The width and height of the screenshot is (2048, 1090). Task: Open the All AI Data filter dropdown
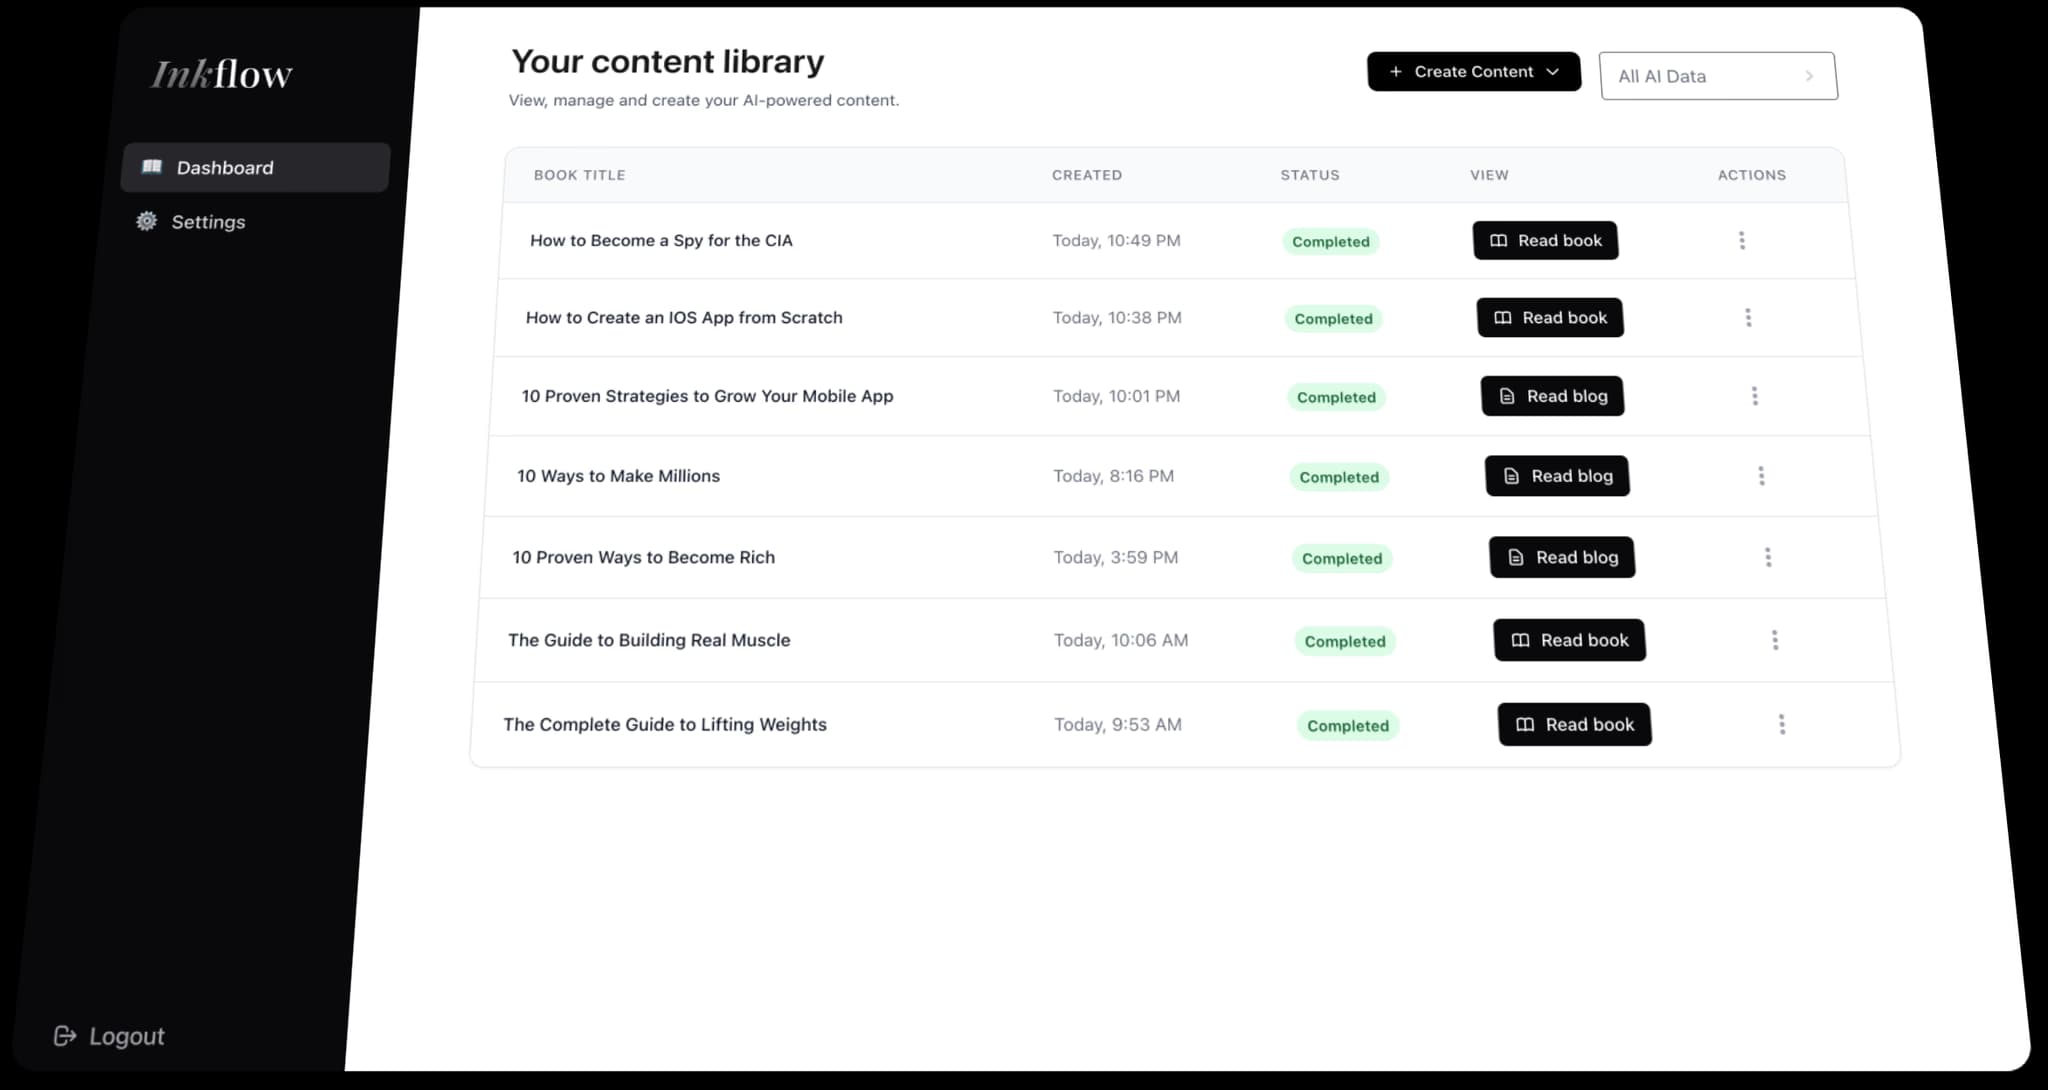(x=1717, y=76)
